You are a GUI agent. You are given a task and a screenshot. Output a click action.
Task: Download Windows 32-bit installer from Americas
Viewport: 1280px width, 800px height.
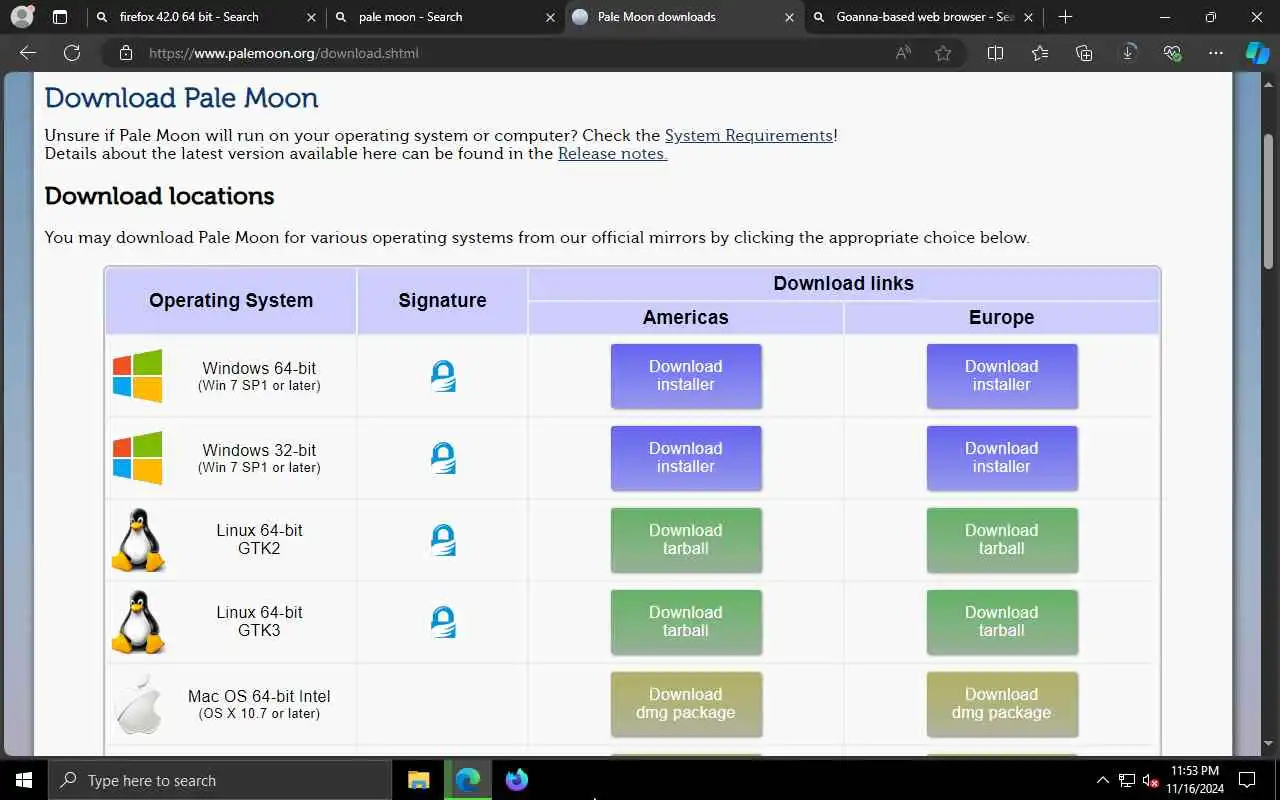686,458
